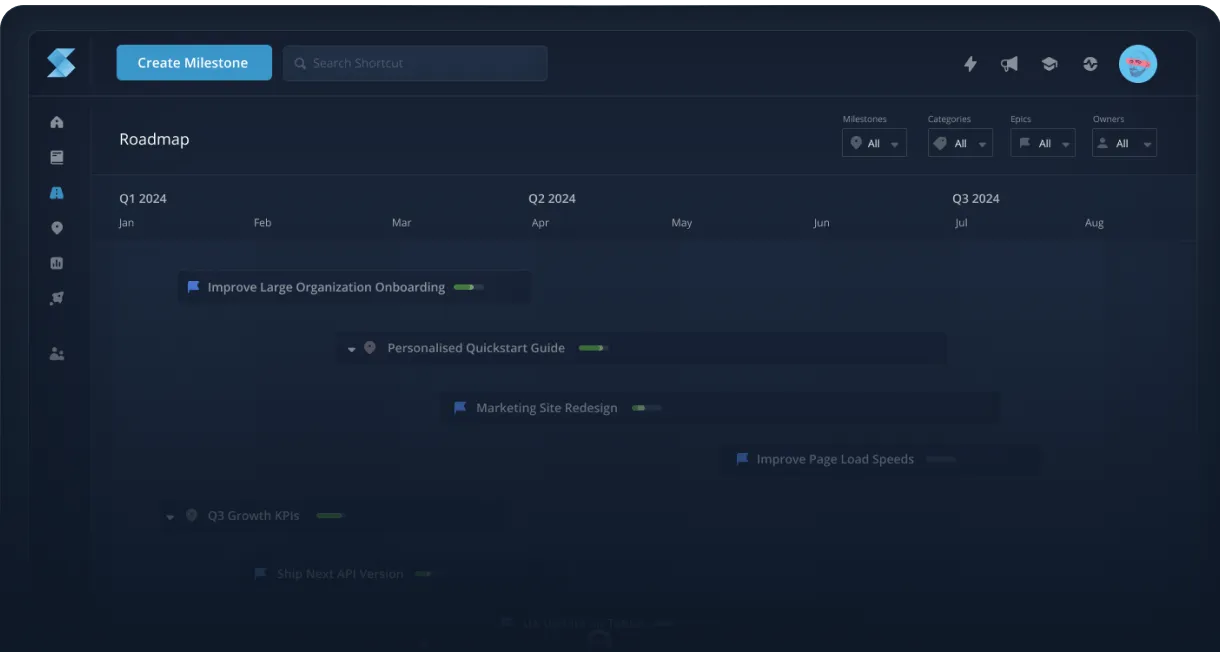Click the lightning quick-actions icon in the header
1220x652 pixels.
(970, 63)
